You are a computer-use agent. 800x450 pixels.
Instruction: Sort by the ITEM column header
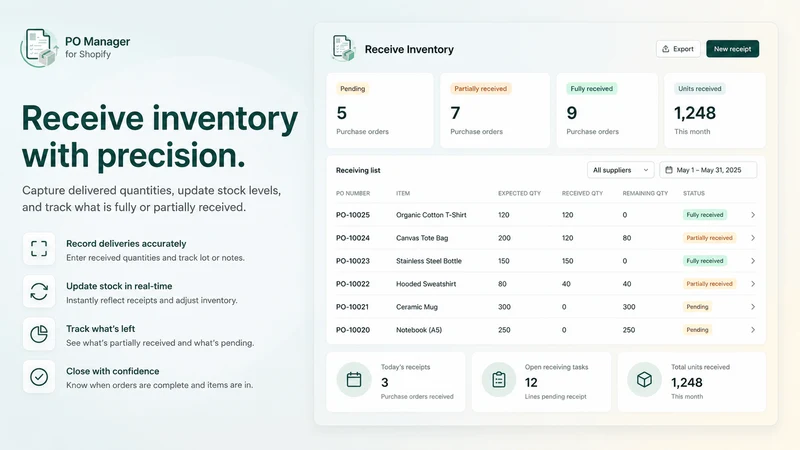point(403,193)
